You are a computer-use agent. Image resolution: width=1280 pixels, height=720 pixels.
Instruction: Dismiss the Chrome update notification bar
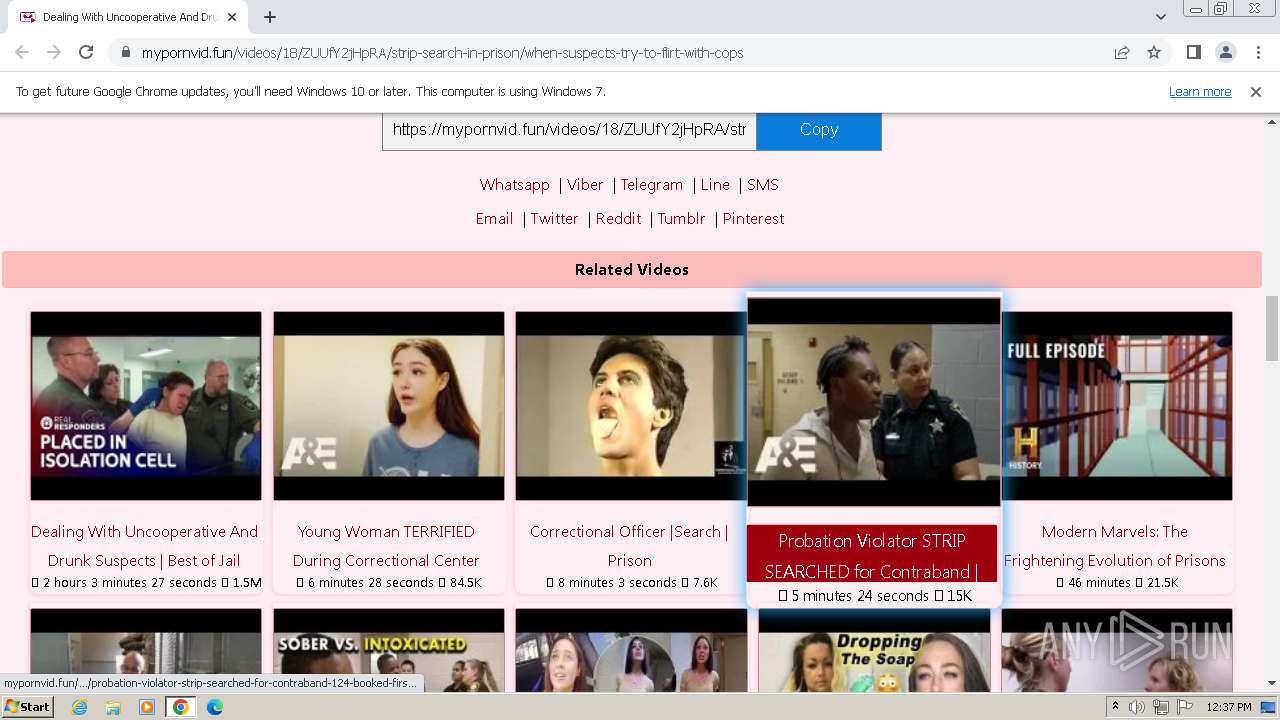tap(1256, 92)
